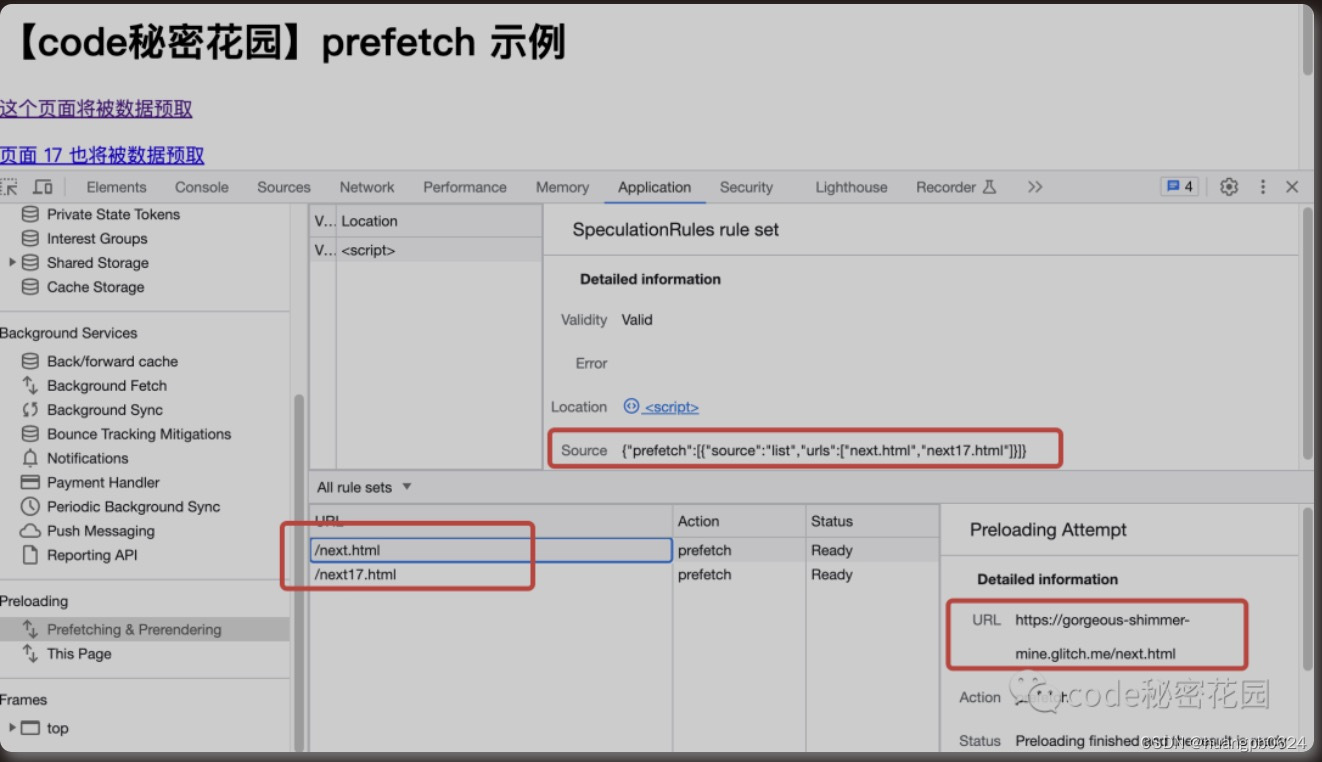Viewport: 1322px width, 762px height.
Task: Click the experiment flask icon beside Recorder
Action: click(x=989, y=187)
